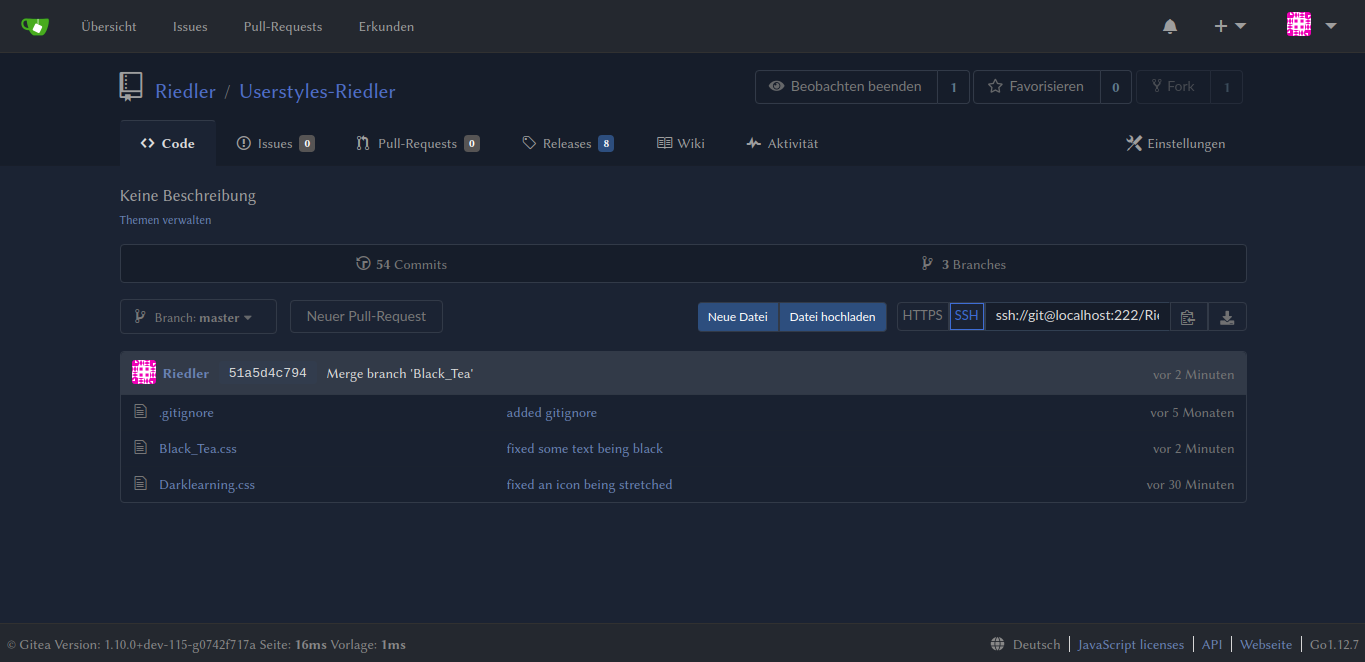Click the Neuer Pull-Request button

point(366,317)
